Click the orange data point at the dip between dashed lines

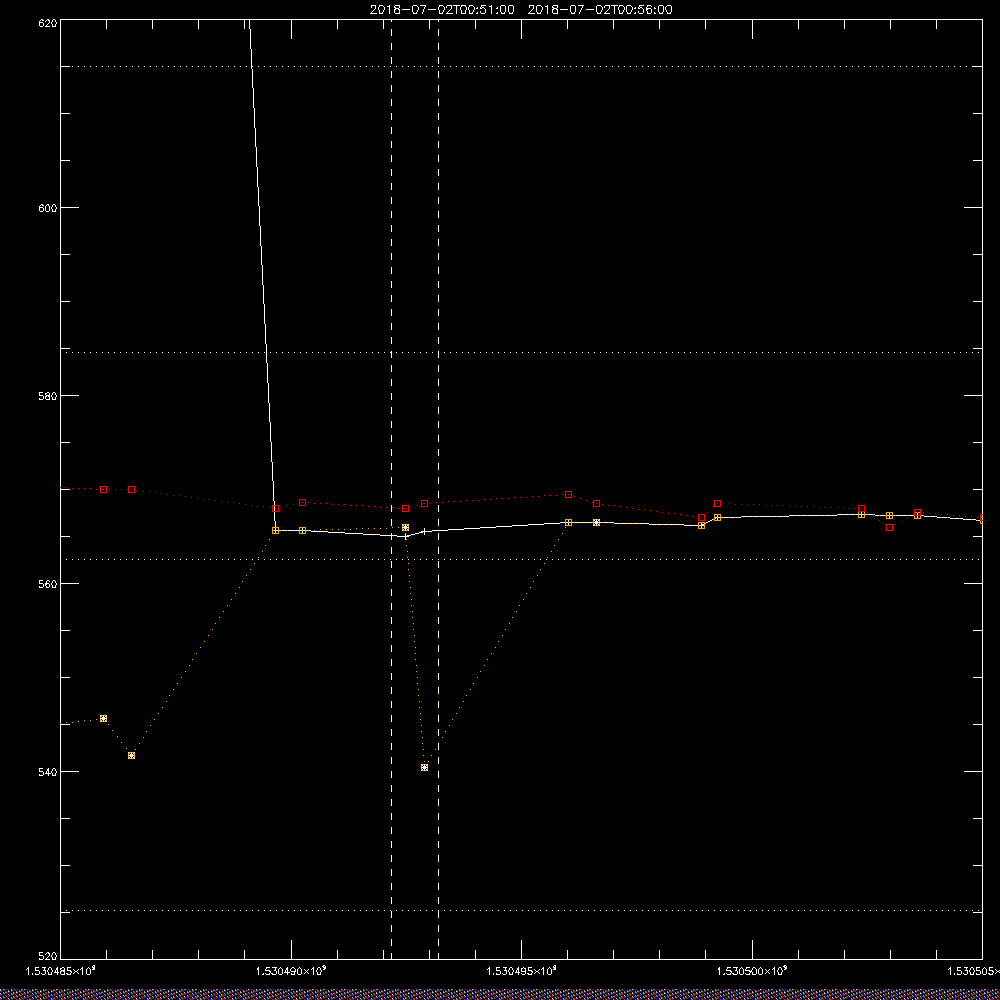pyautogui.click(x=425, y=767)
